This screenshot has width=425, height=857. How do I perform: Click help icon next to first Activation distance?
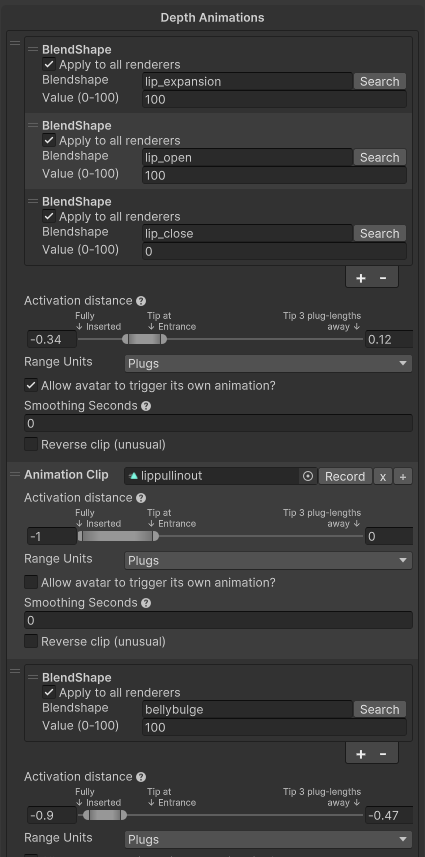pyautogui.click(x=141, y=301)
